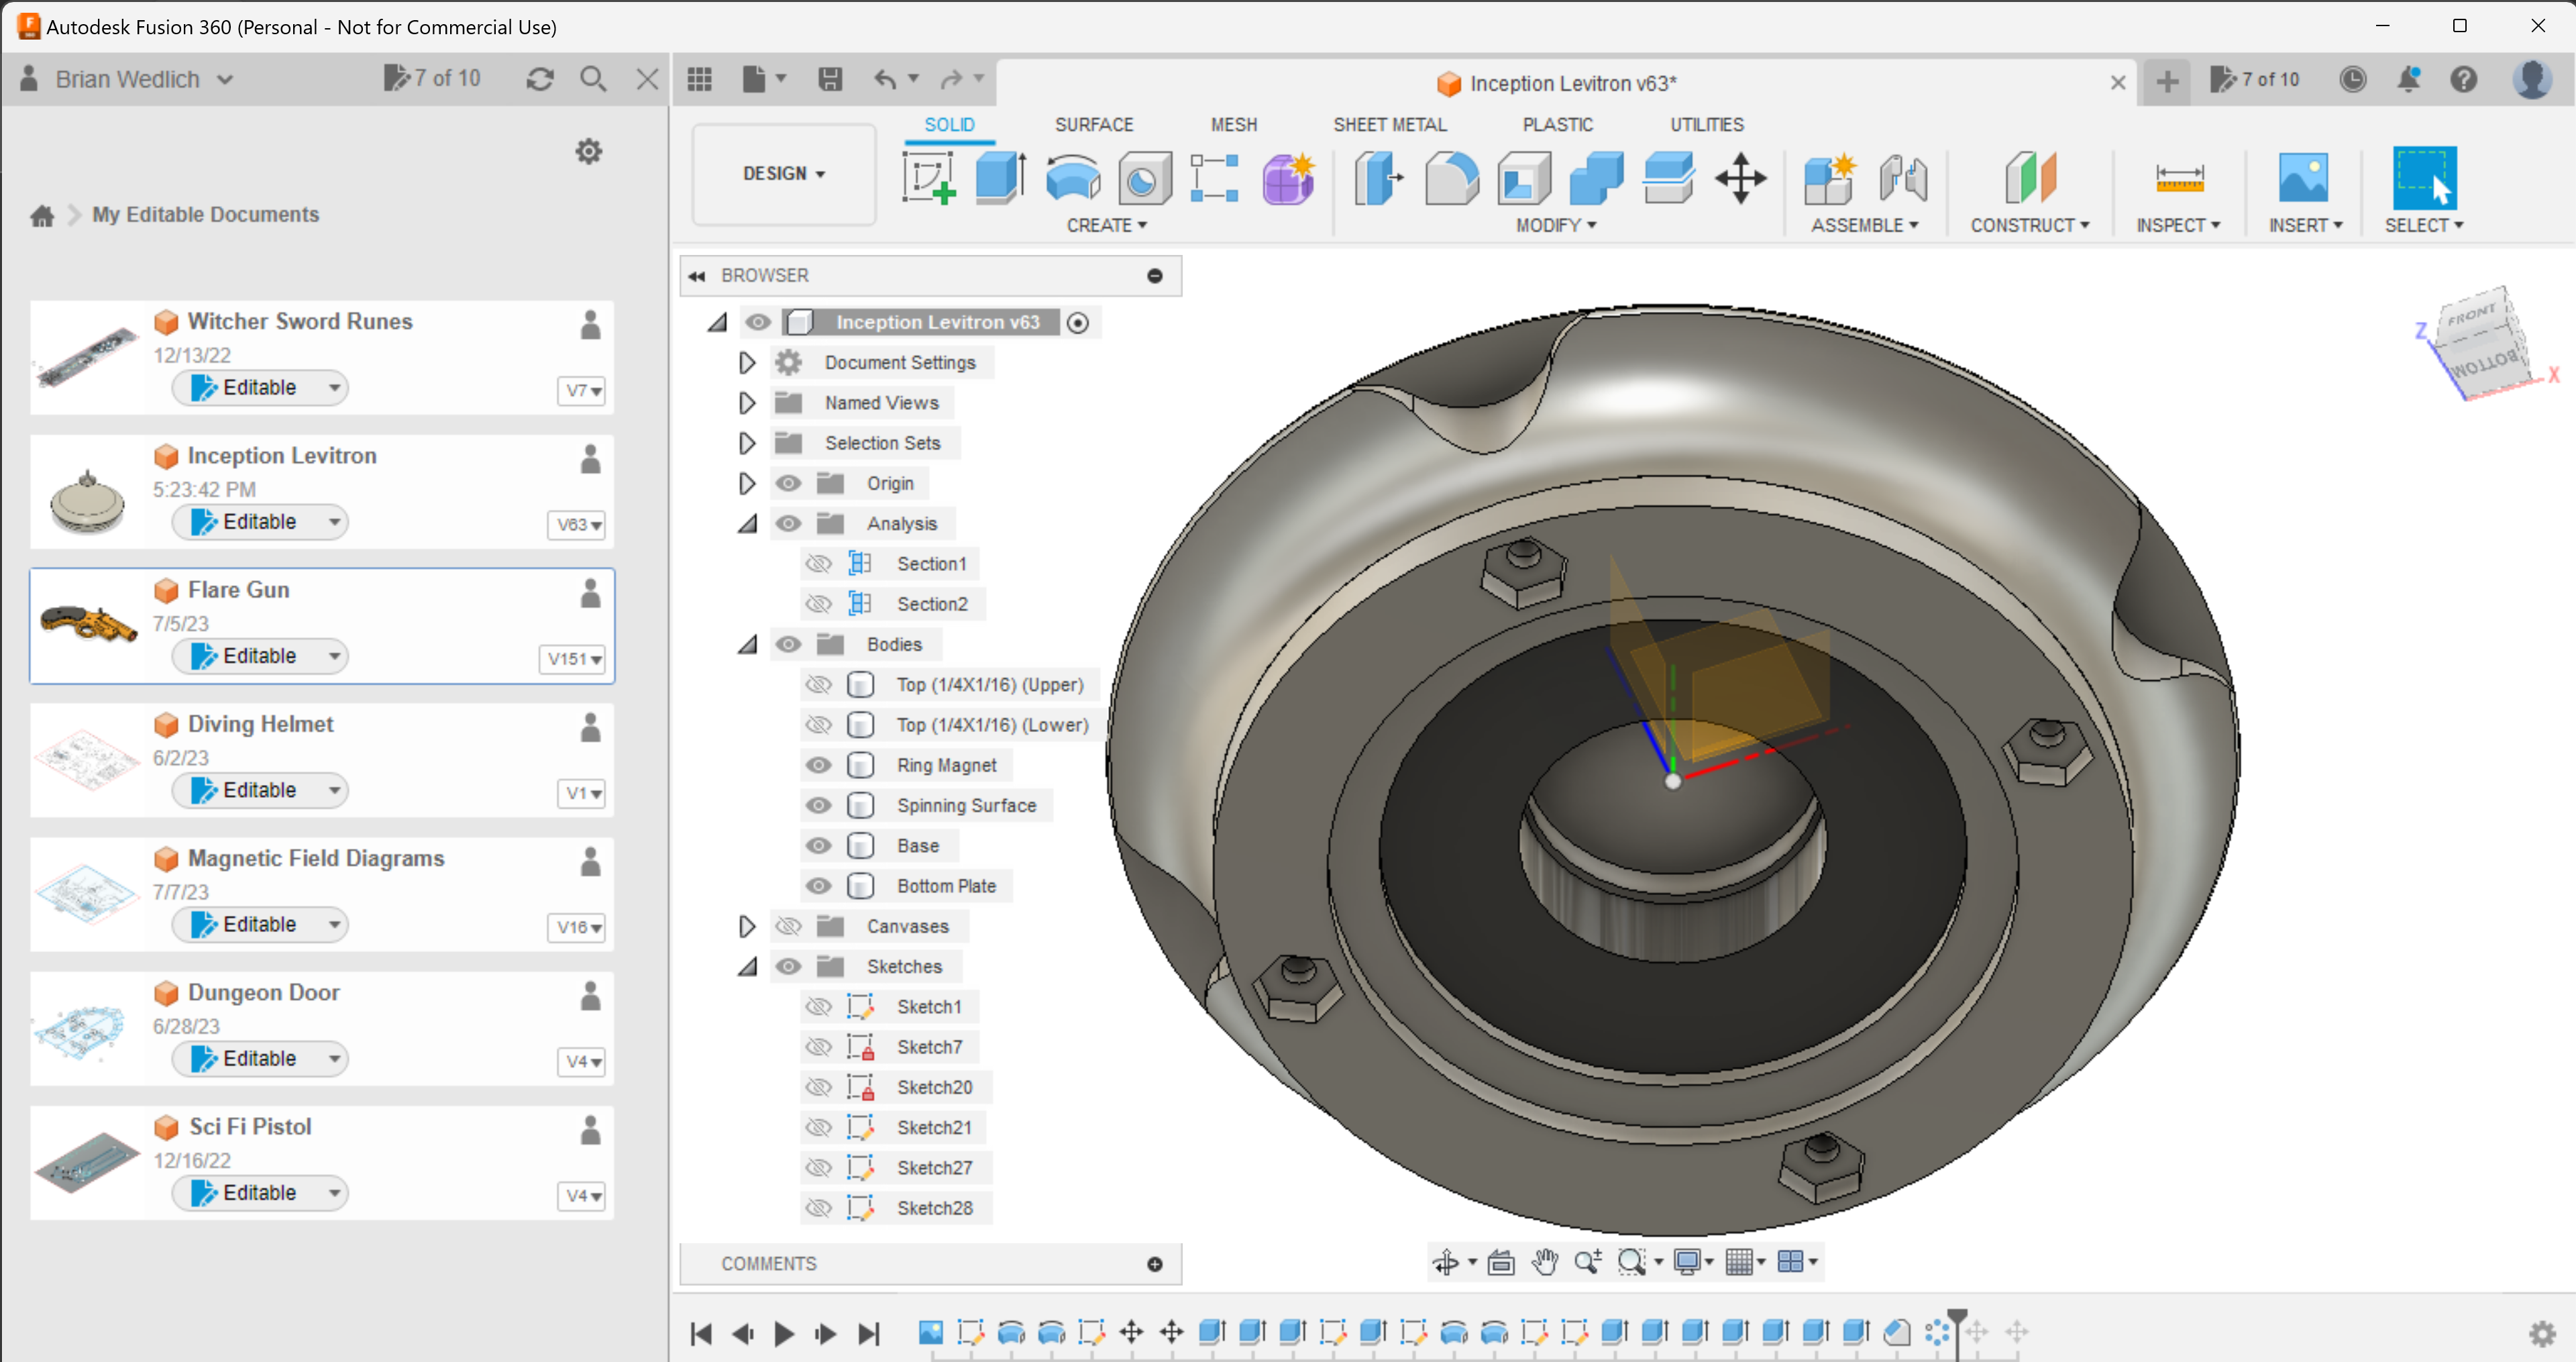
Task: Save the current design
Action: pyautogui.click(x=830, y=79)
